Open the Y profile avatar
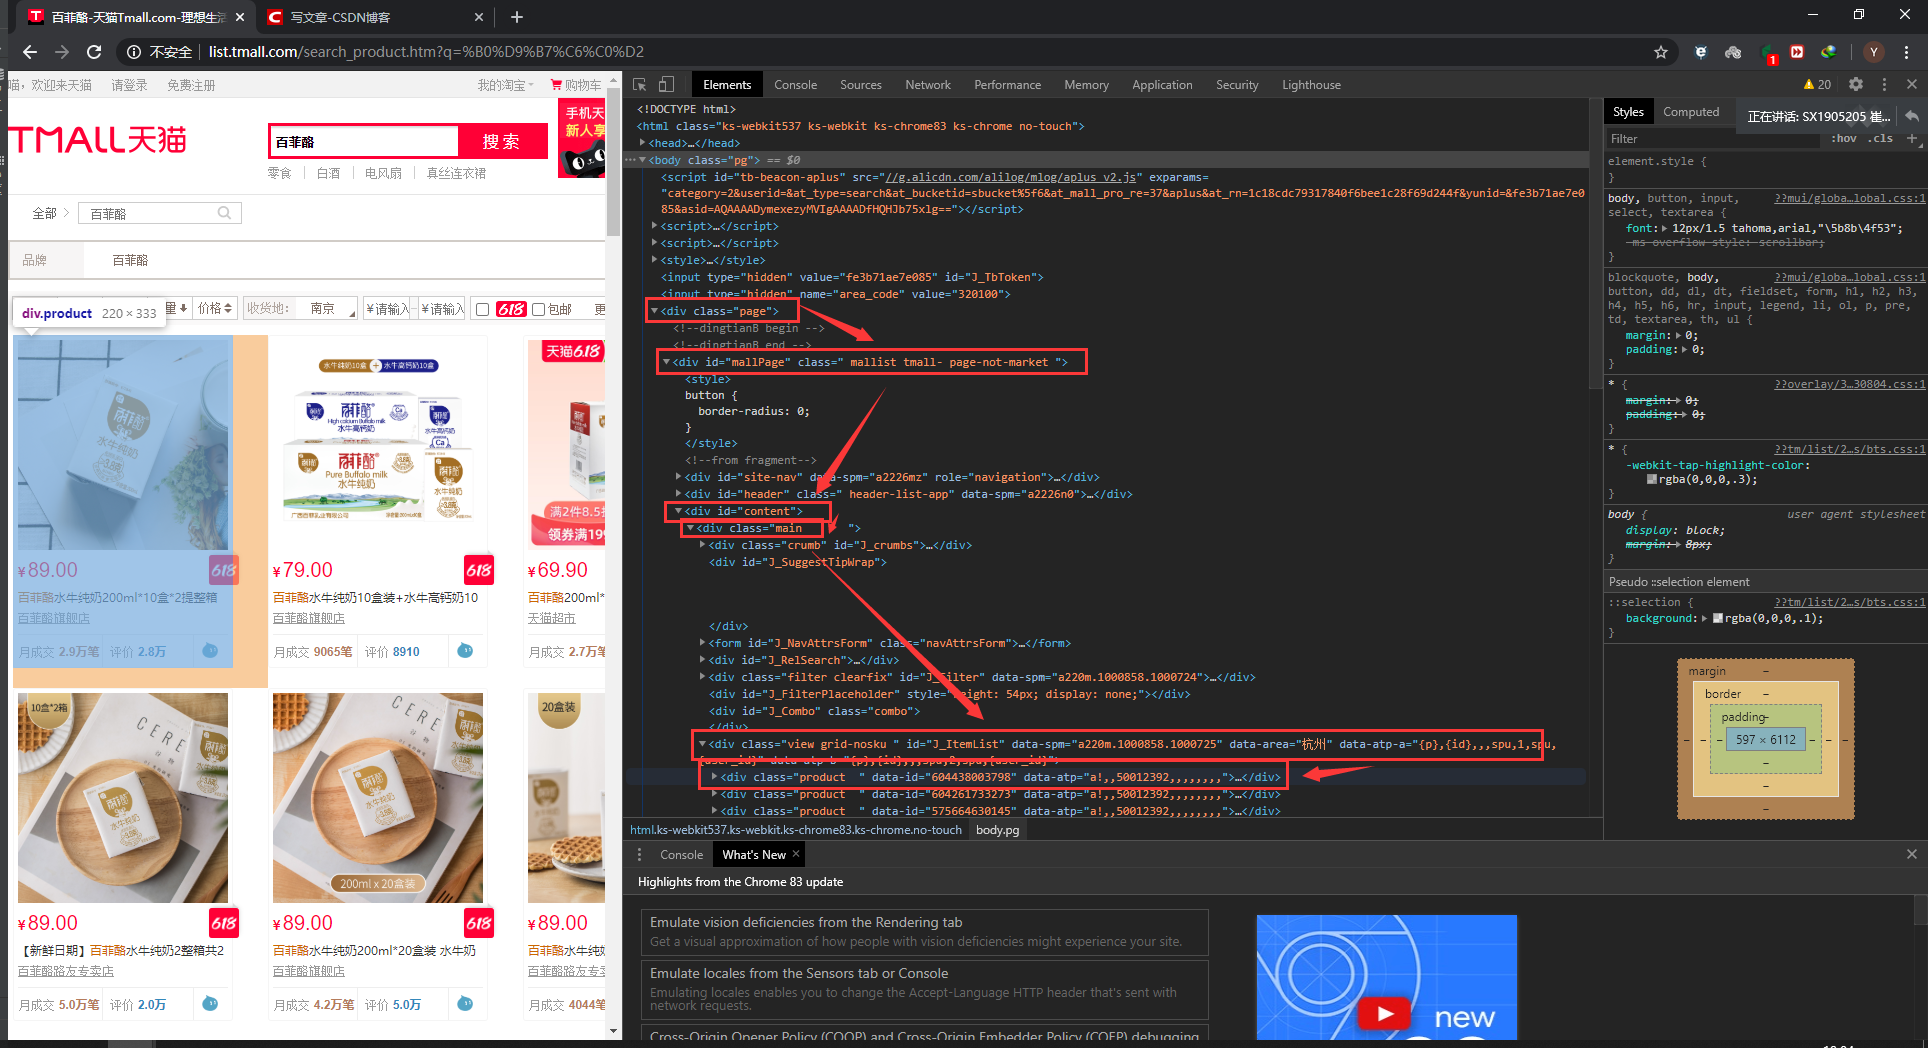The width and height of the screenshot is (1928, 1048). [1874, 52]
